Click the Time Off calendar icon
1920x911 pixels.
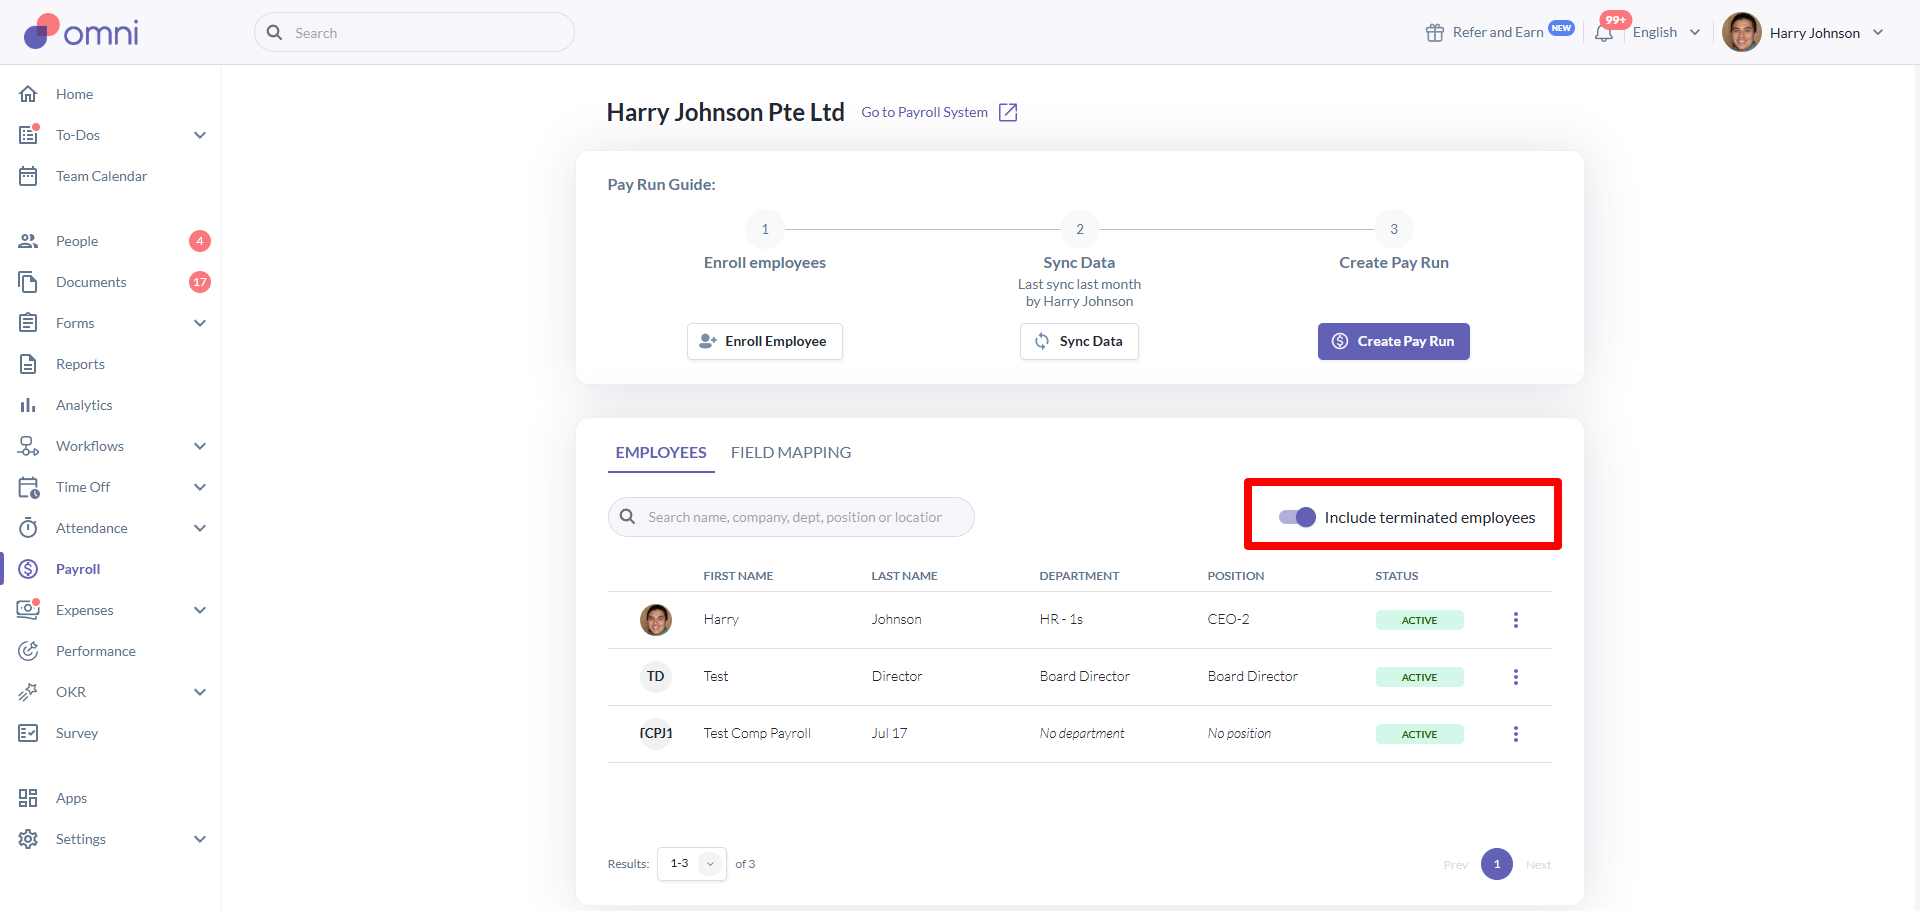tap(28, 487)
